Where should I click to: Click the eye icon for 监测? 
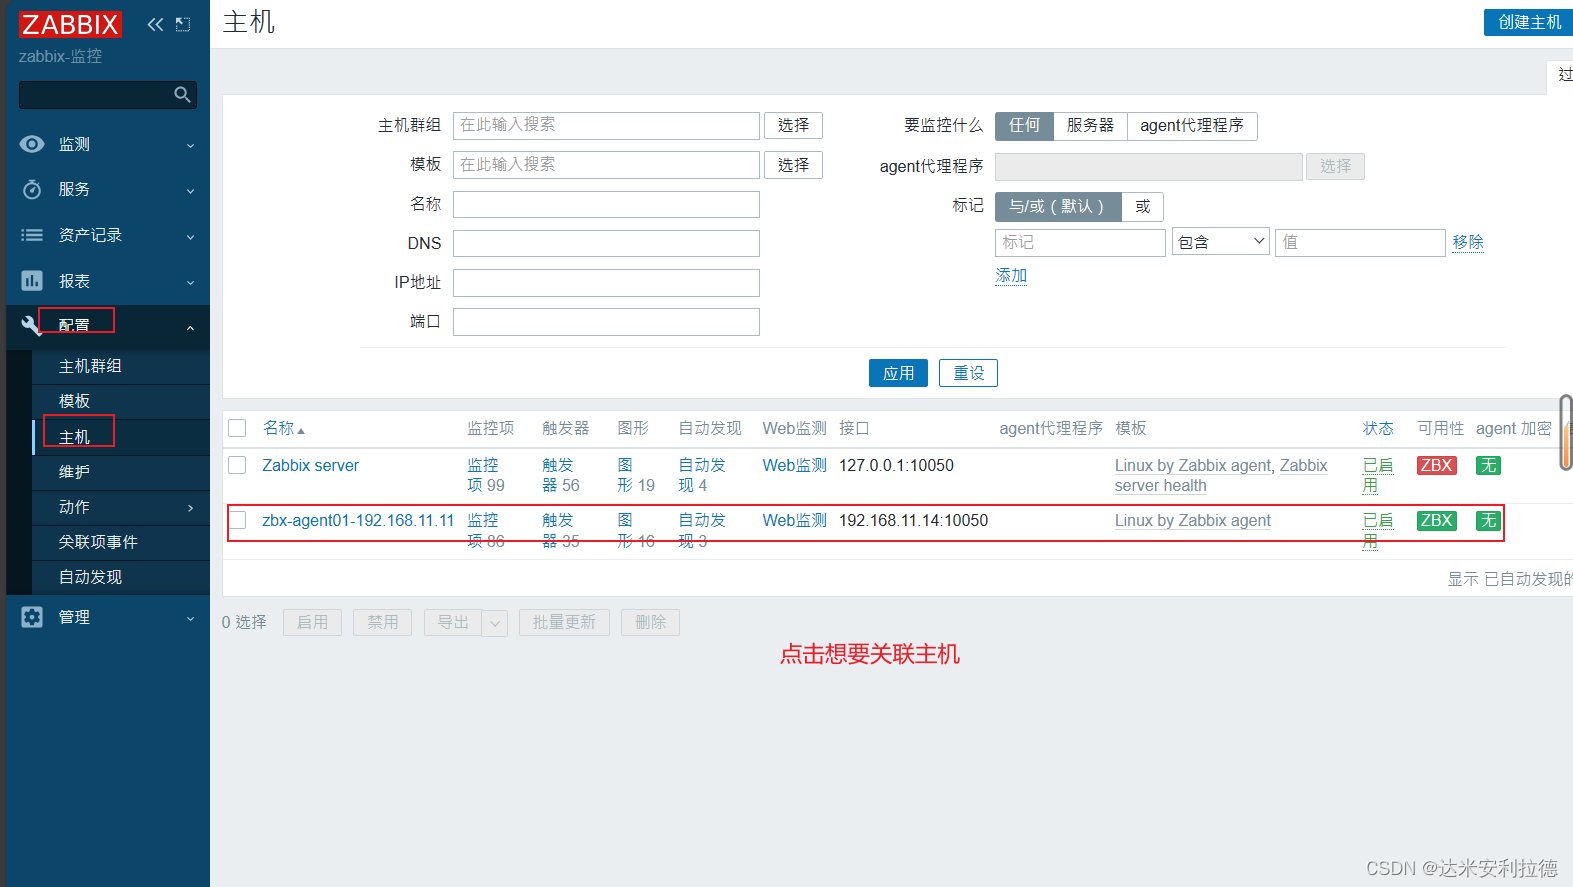[32, 144]
